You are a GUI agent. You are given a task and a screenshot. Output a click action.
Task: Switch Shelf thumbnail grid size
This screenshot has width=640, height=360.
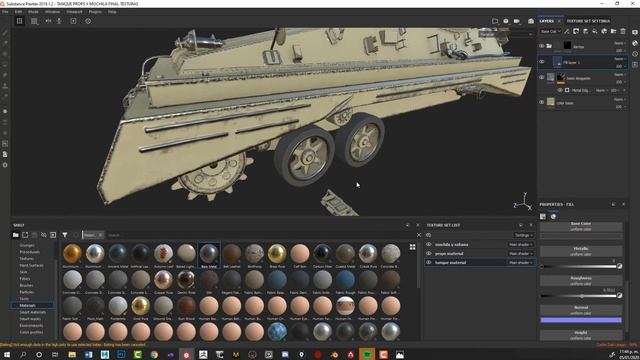[413, 247]
